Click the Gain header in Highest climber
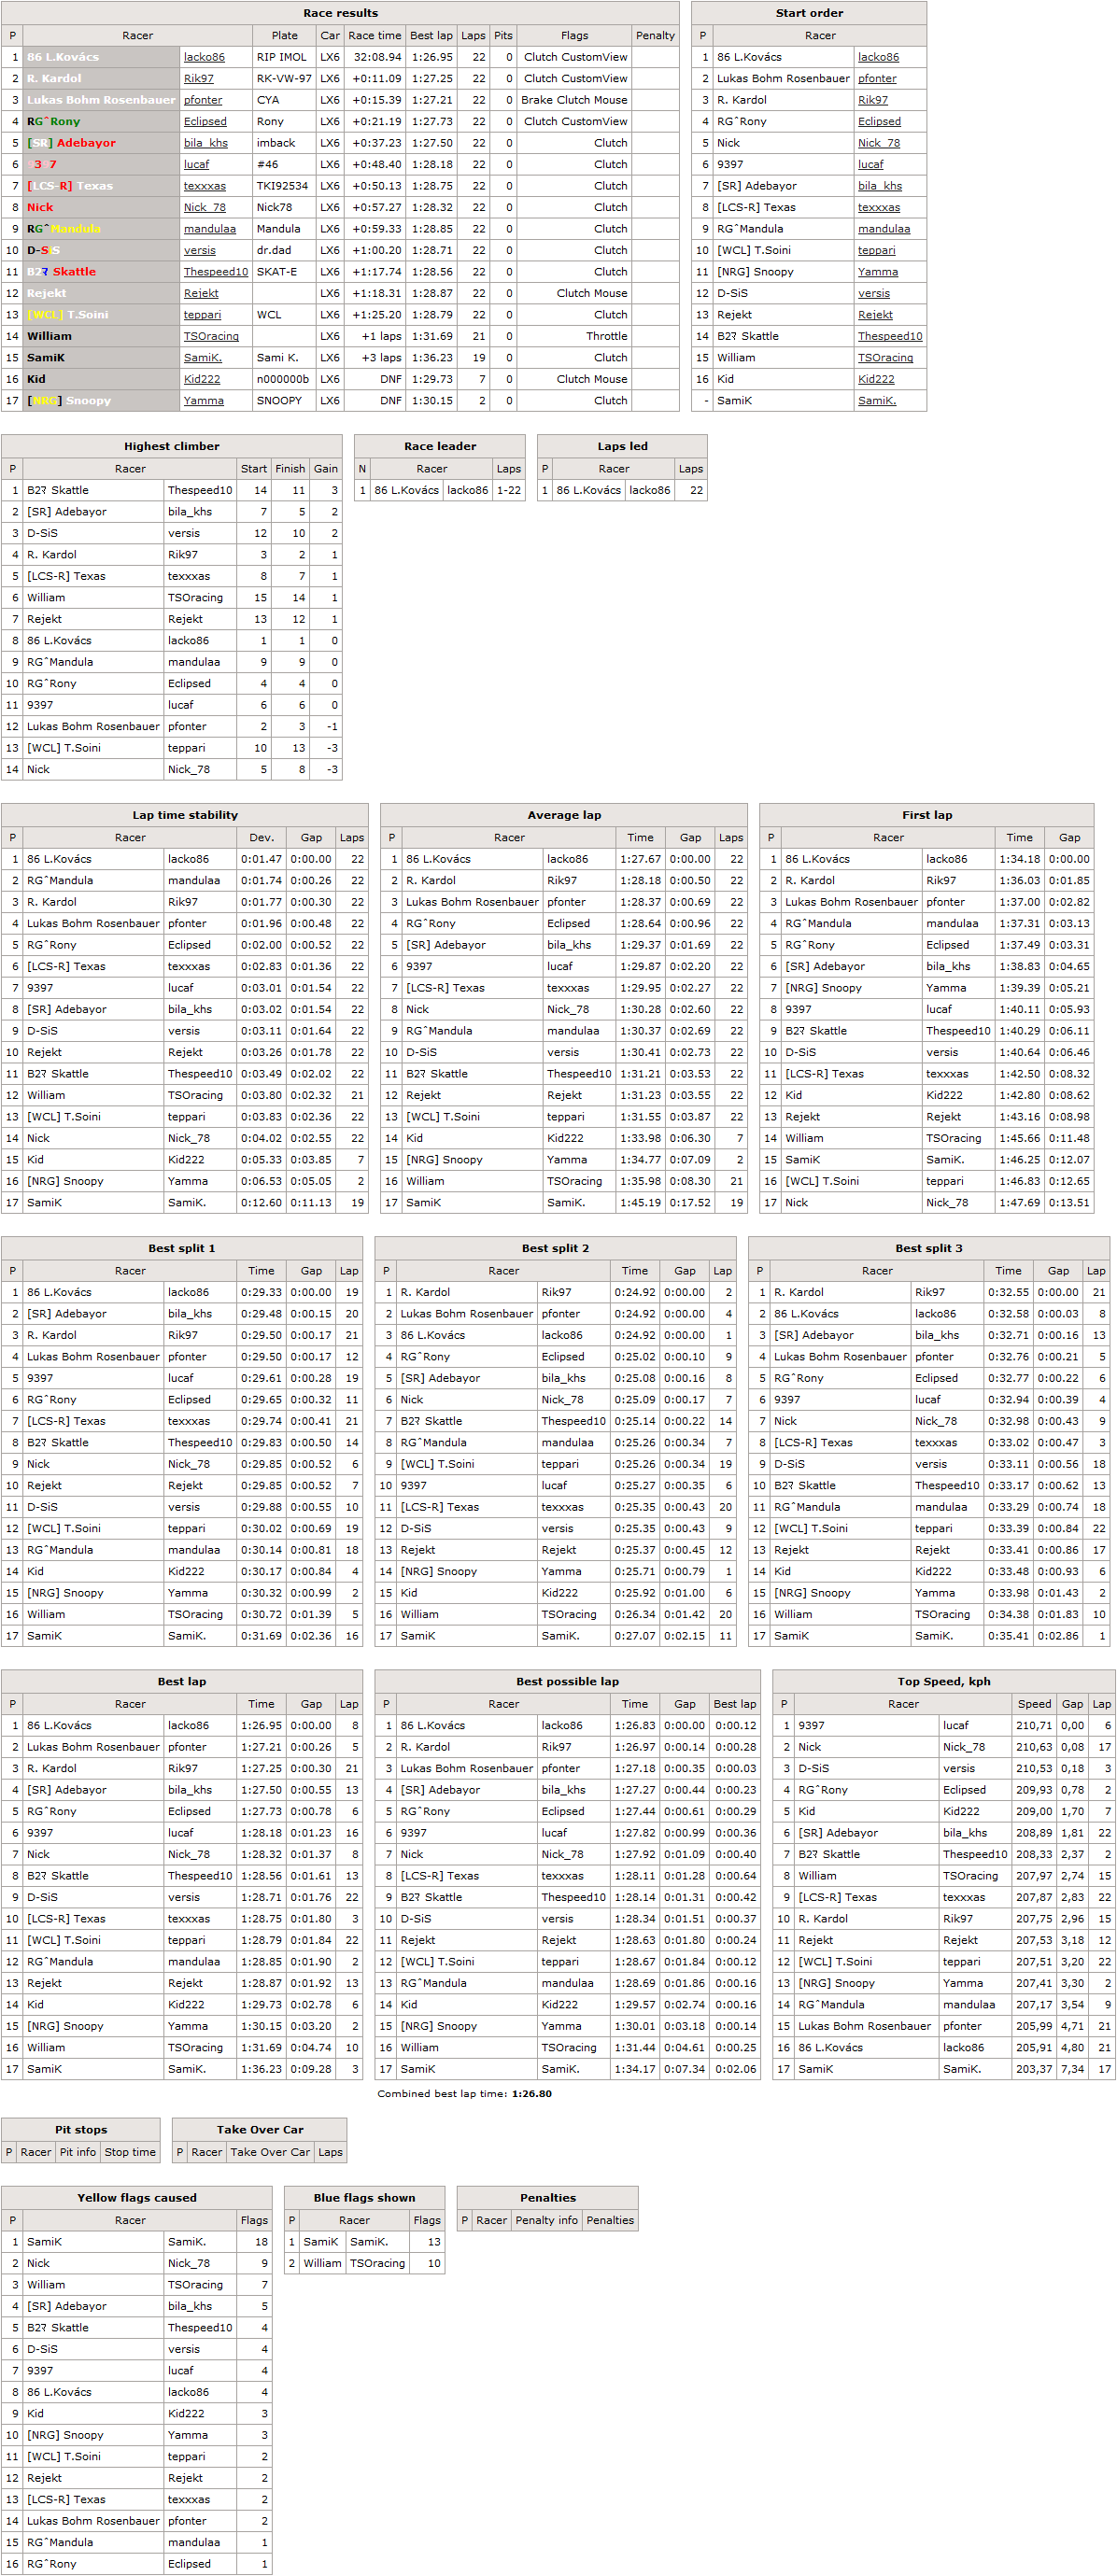This screenshot has width=1117, height=2576. tap(326, 469)
